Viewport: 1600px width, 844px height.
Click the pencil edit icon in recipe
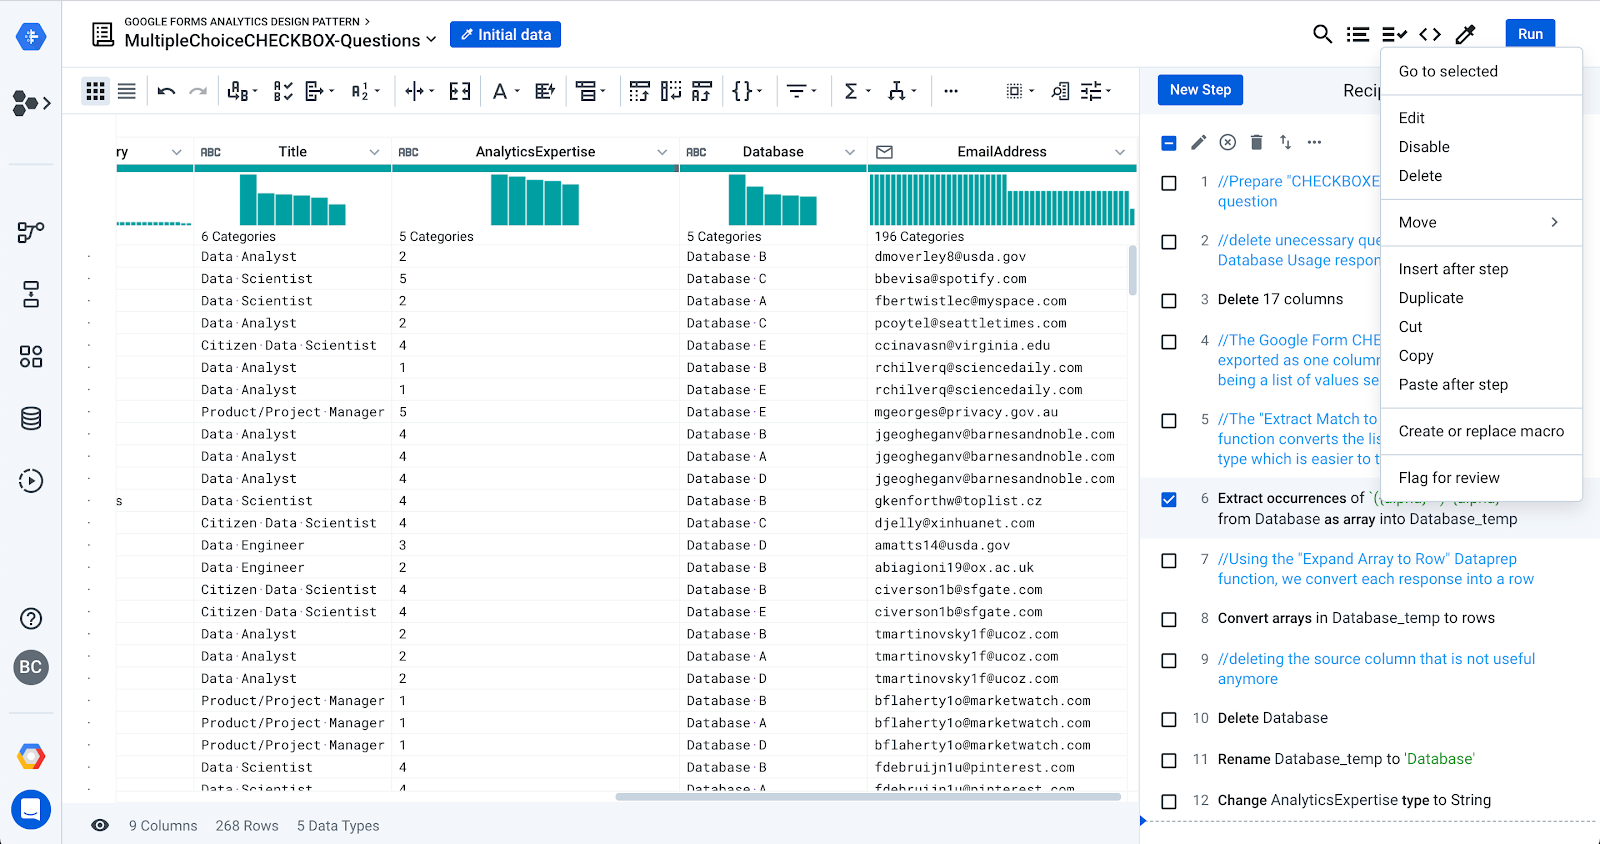1198,142
